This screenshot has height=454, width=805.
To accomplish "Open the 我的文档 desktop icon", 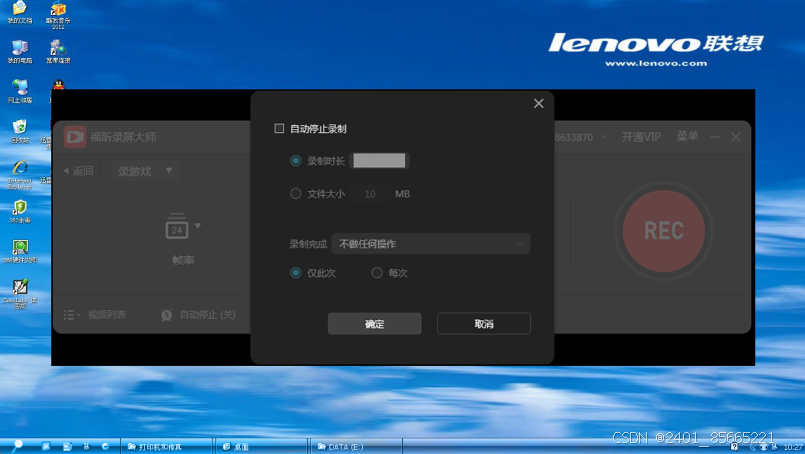I will [x=20, y=12].
